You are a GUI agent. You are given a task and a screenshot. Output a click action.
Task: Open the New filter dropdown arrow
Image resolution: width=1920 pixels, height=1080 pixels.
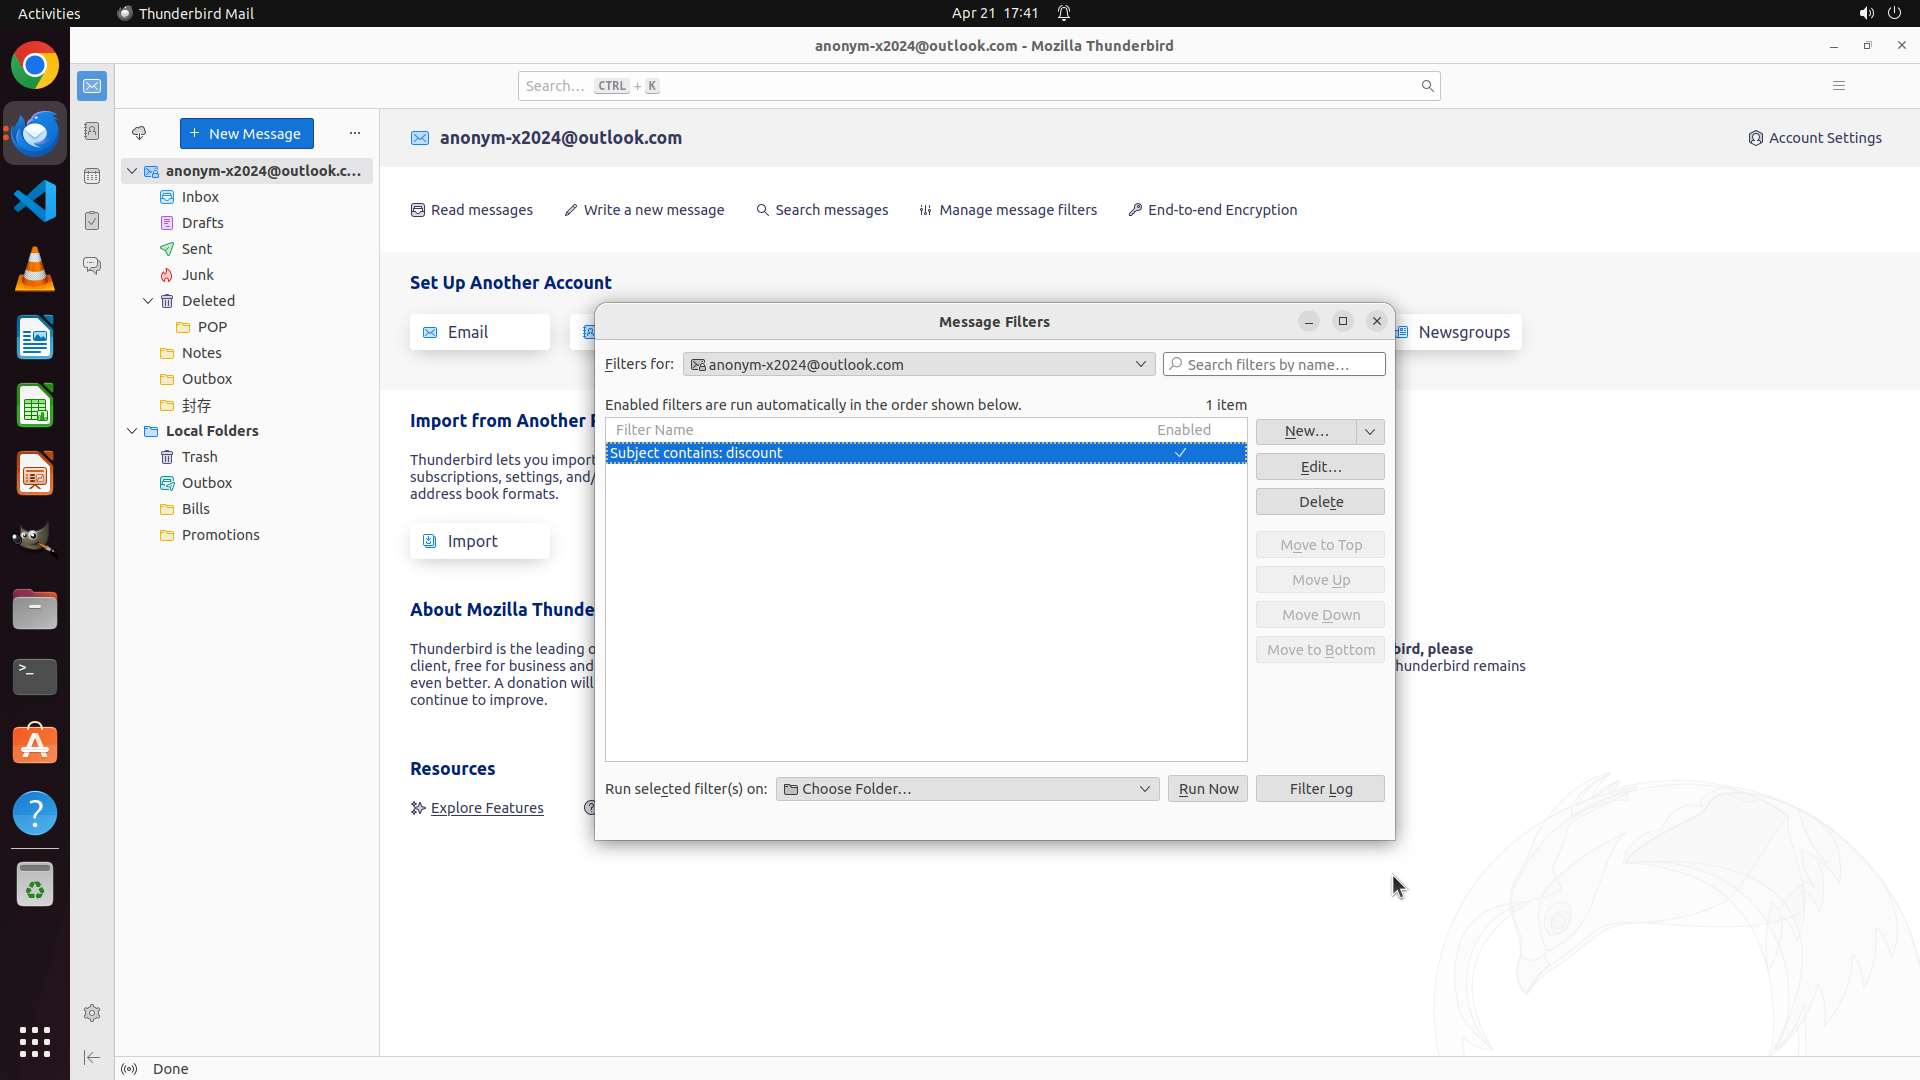pyautogui.click(x=1370, y=431)
